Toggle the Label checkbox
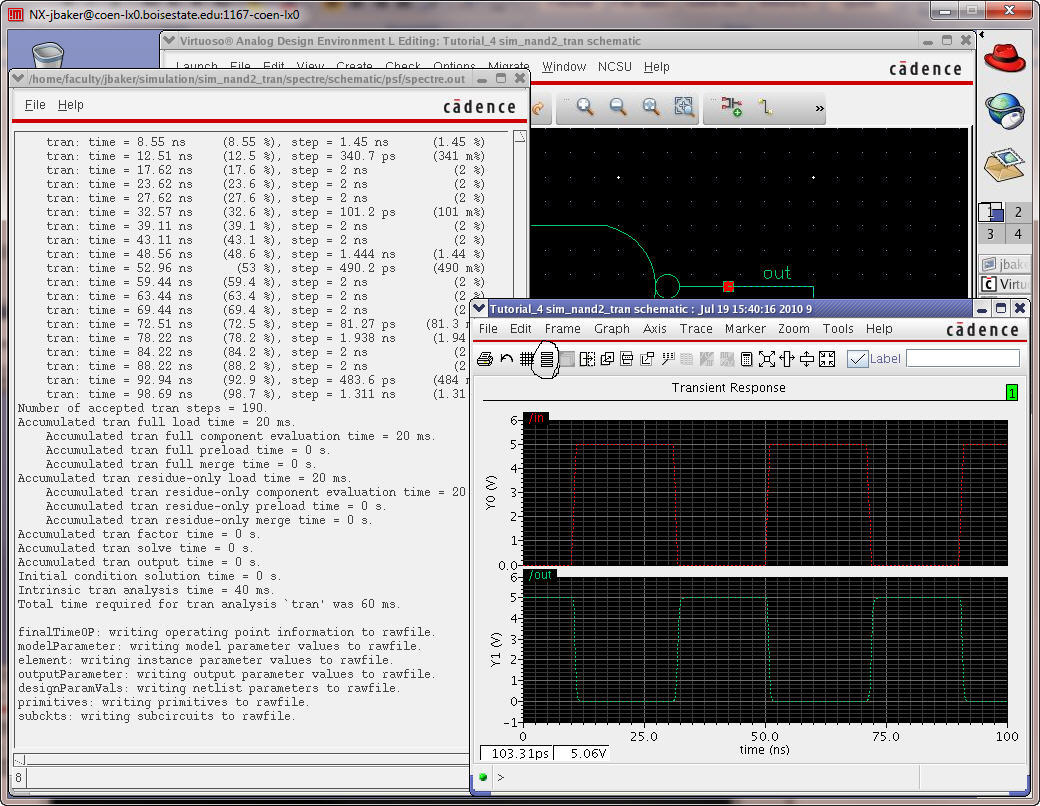Viewport: 1040px width, 806px height. [x=857, y=359]
